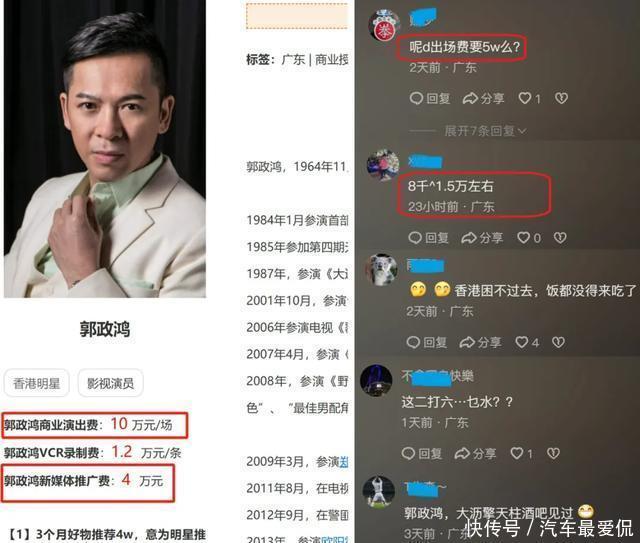This screenshot has height=543, width=640.
Task: Select the 香港明星 tag
Action: 37,383
